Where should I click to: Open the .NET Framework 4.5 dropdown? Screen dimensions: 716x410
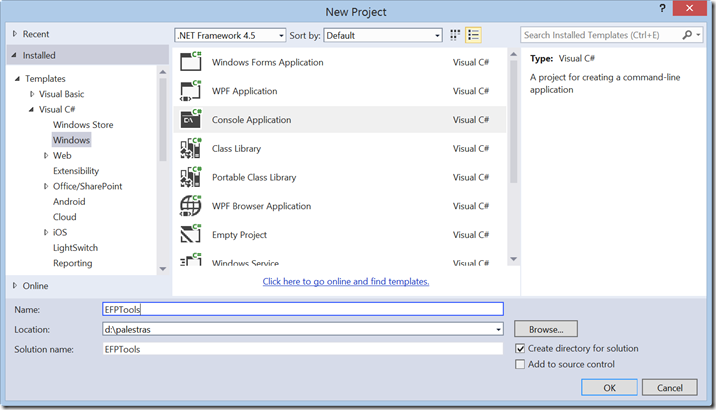point(230,35)
